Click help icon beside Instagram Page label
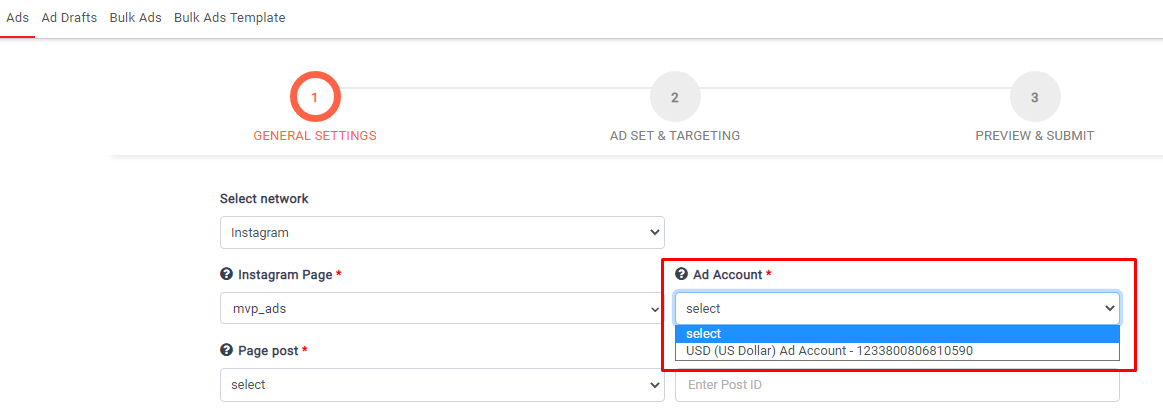The width and height of the screenshot is (1163, 417). (226, 275)
